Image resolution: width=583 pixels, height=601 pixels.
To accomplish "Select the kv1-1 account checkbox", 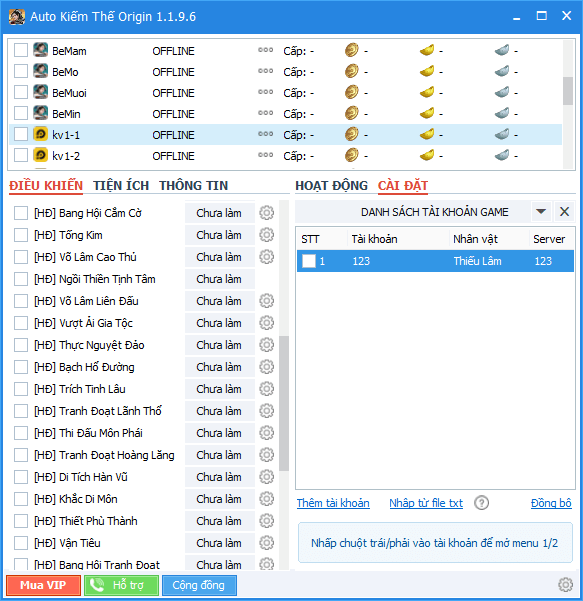I will [x=21, y=135].
